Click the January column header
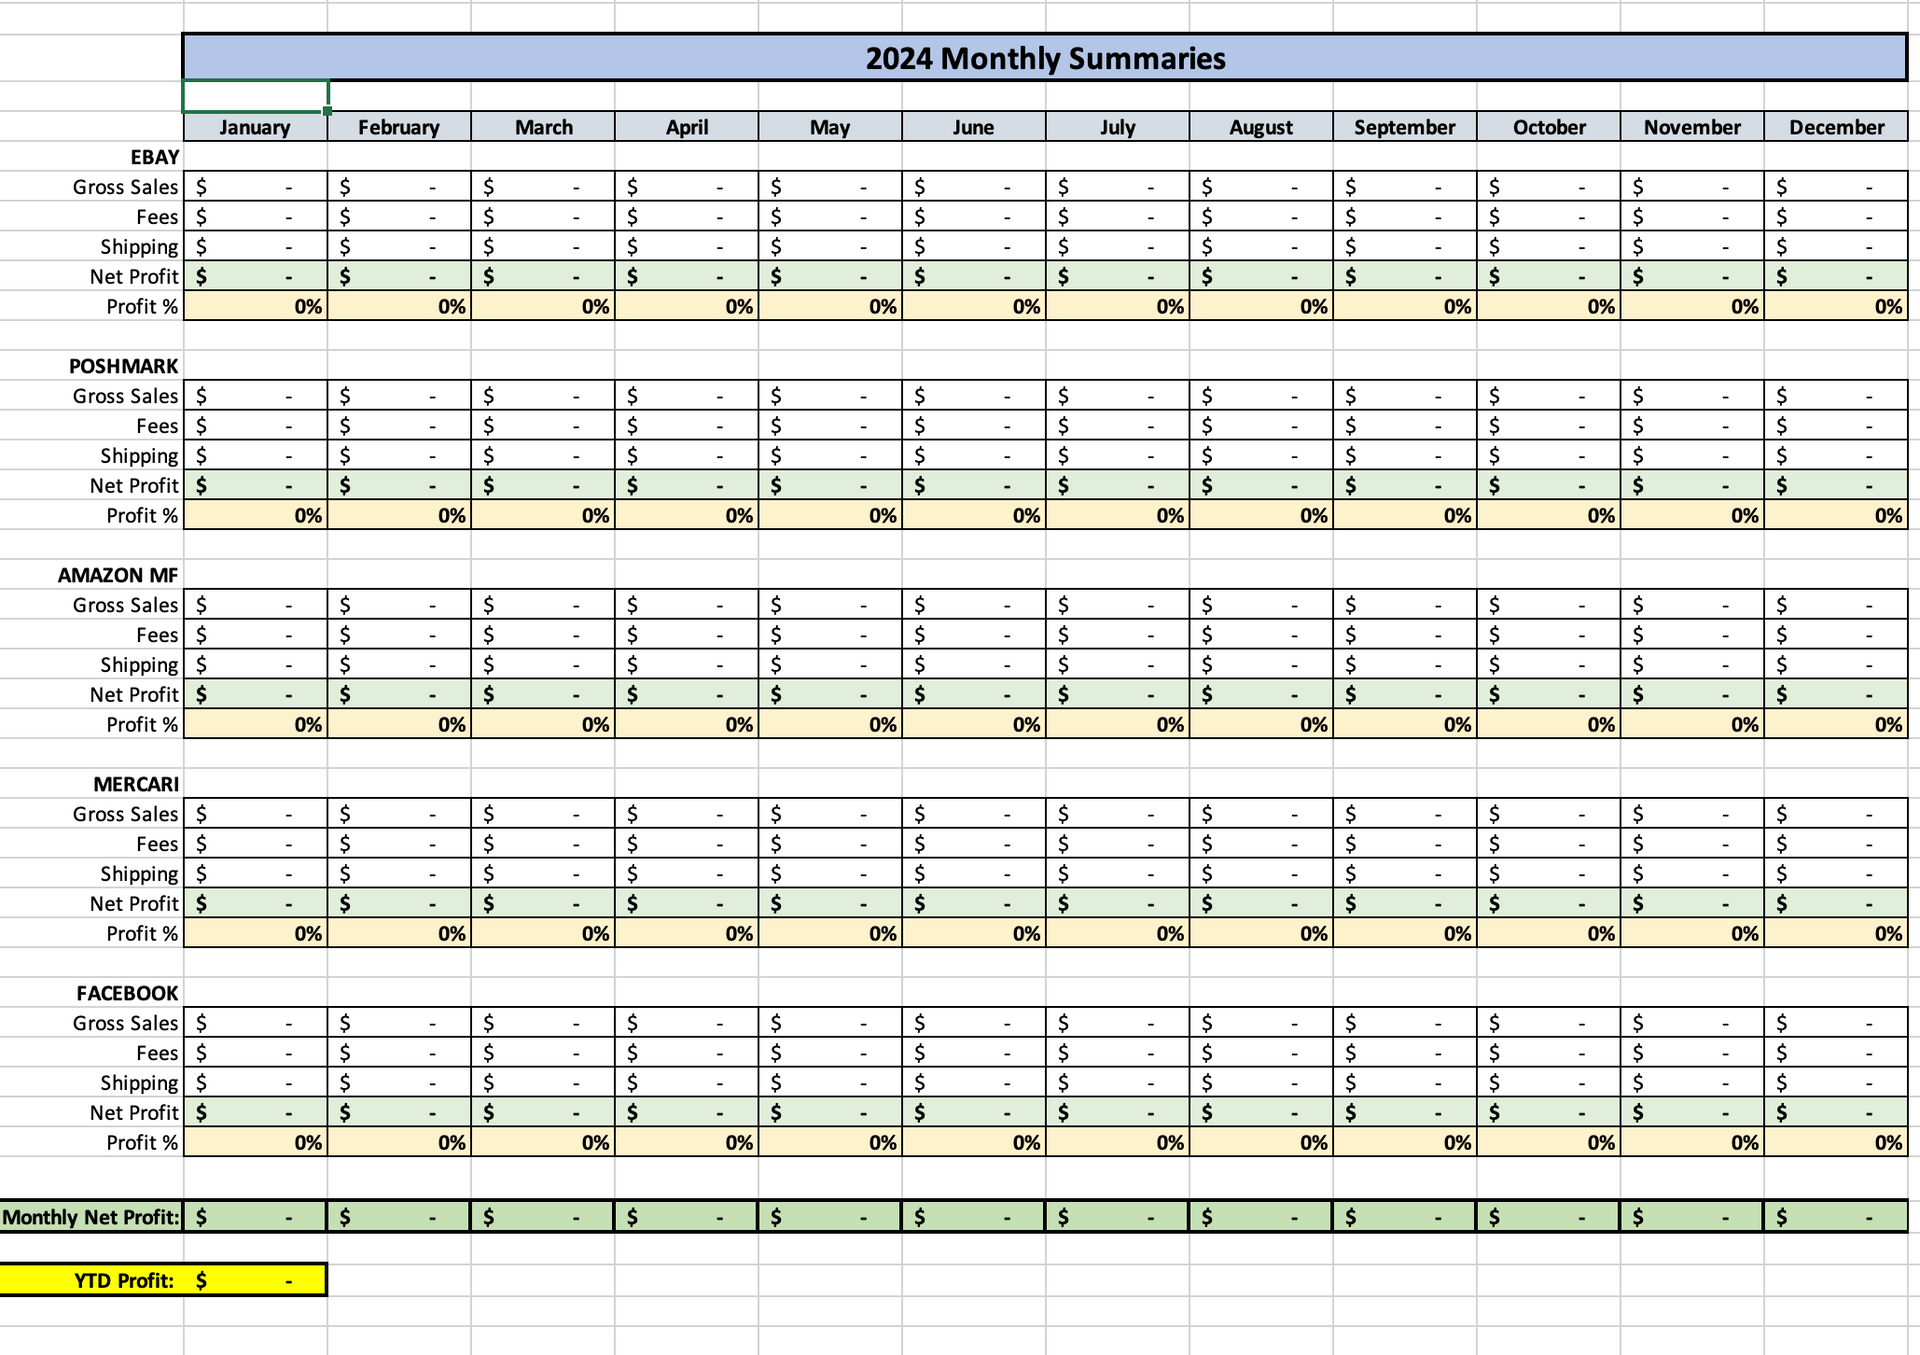This screenshot has height=1355, width=1920. [255, 127]
